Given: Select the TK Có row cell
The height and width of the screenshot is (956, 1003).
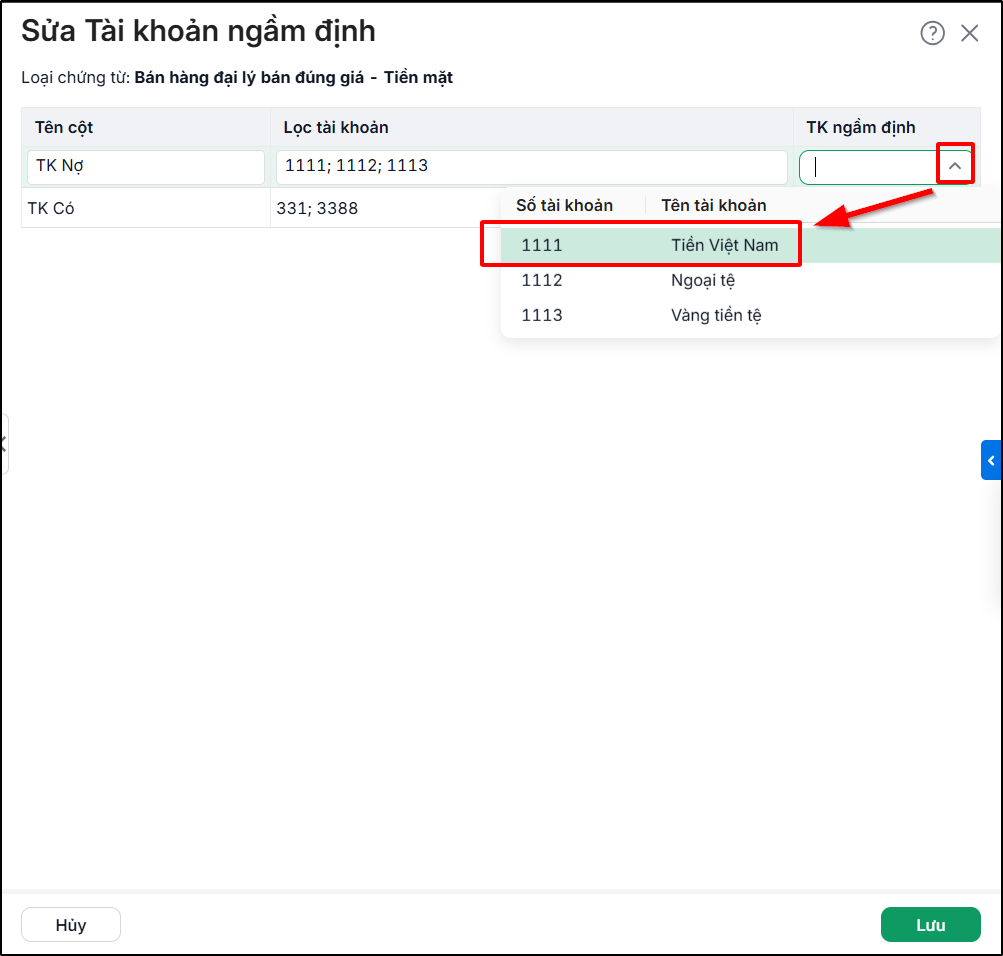Looking at the screenshot, I should [x=146, y=208].
